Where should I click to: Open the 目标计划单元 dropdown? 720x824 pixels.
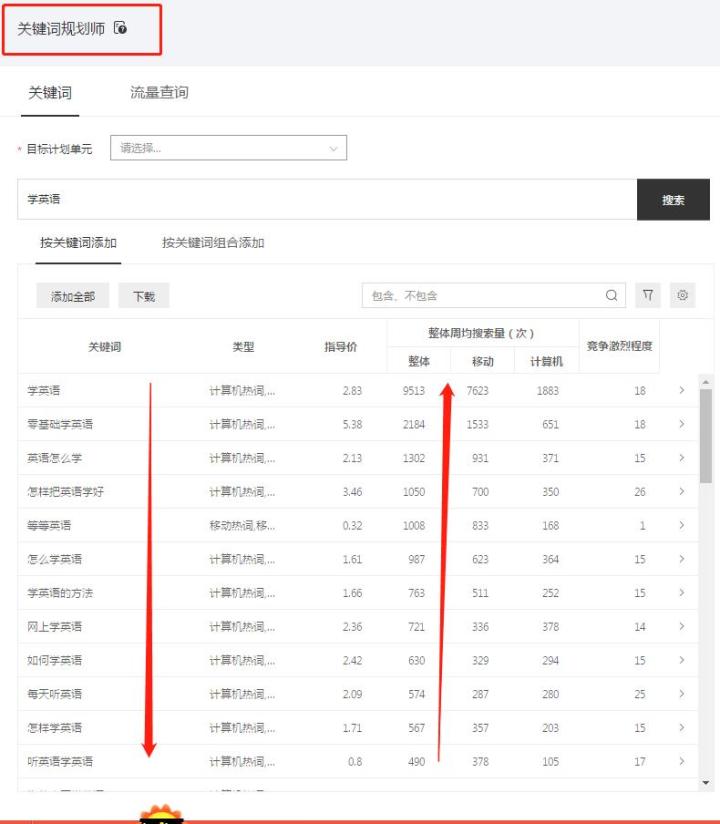[228, 148]
